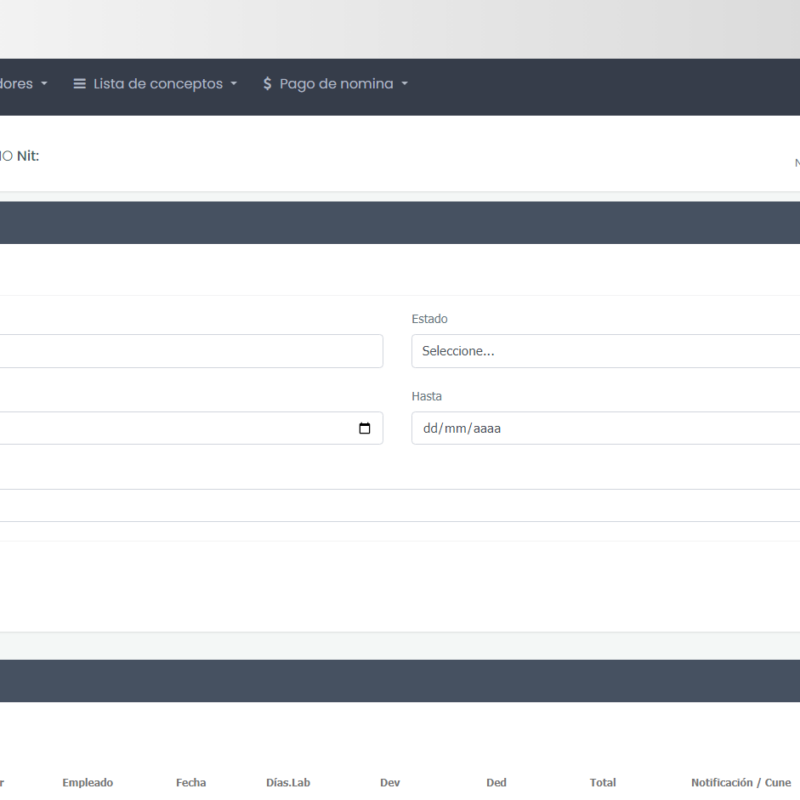Click the Notificación / Cune column header
The width and height of the screenshot is (800, 800).
click(x=741, y=783)
